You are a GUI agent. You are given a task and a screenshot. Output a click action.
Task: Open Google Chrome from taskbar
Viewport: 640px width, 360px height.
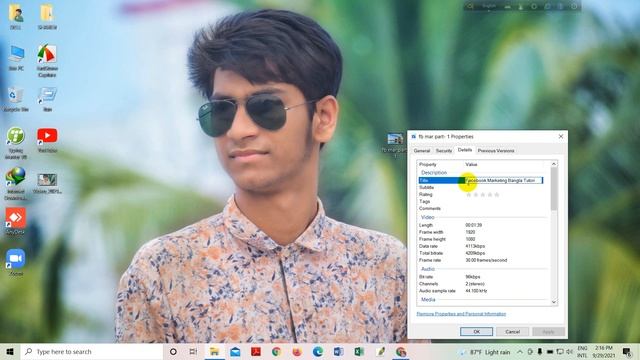[276, 351]
